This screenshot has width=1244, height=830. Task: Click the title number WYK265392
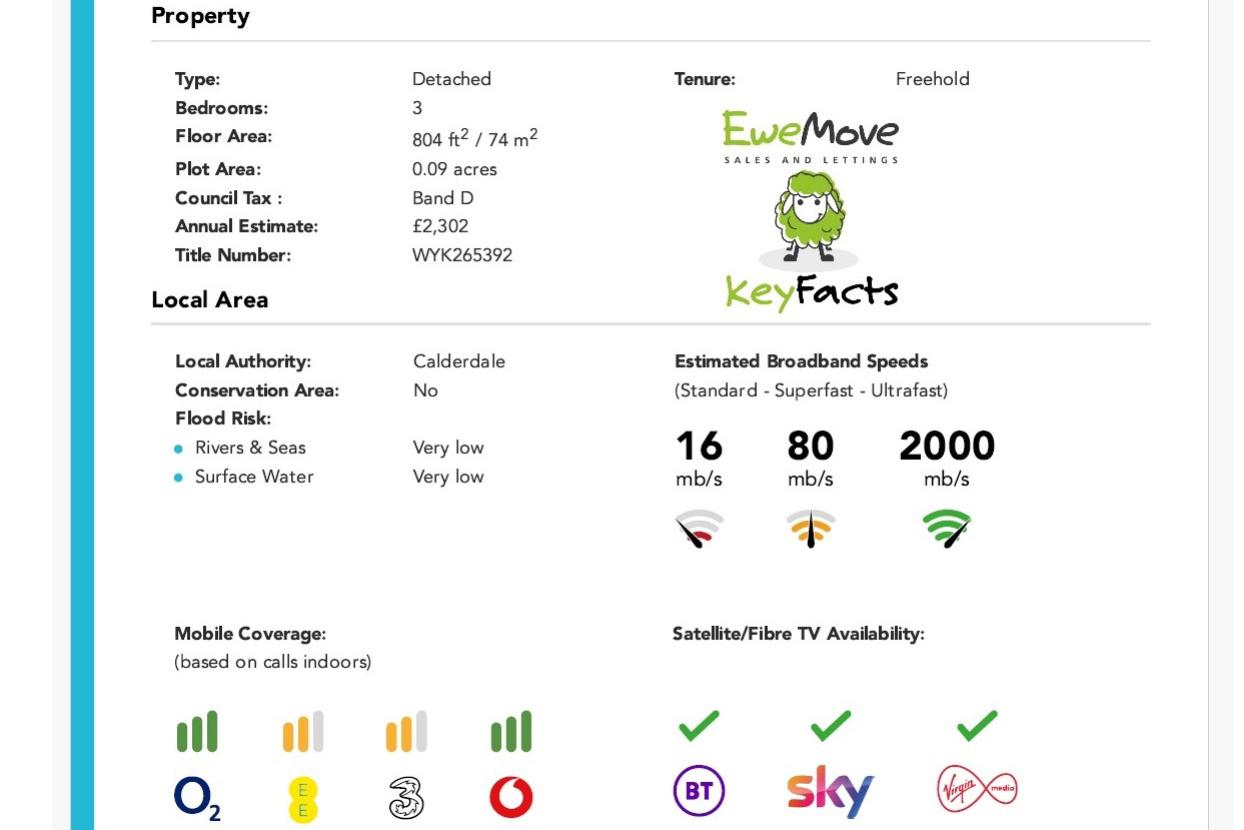(462, 255)
